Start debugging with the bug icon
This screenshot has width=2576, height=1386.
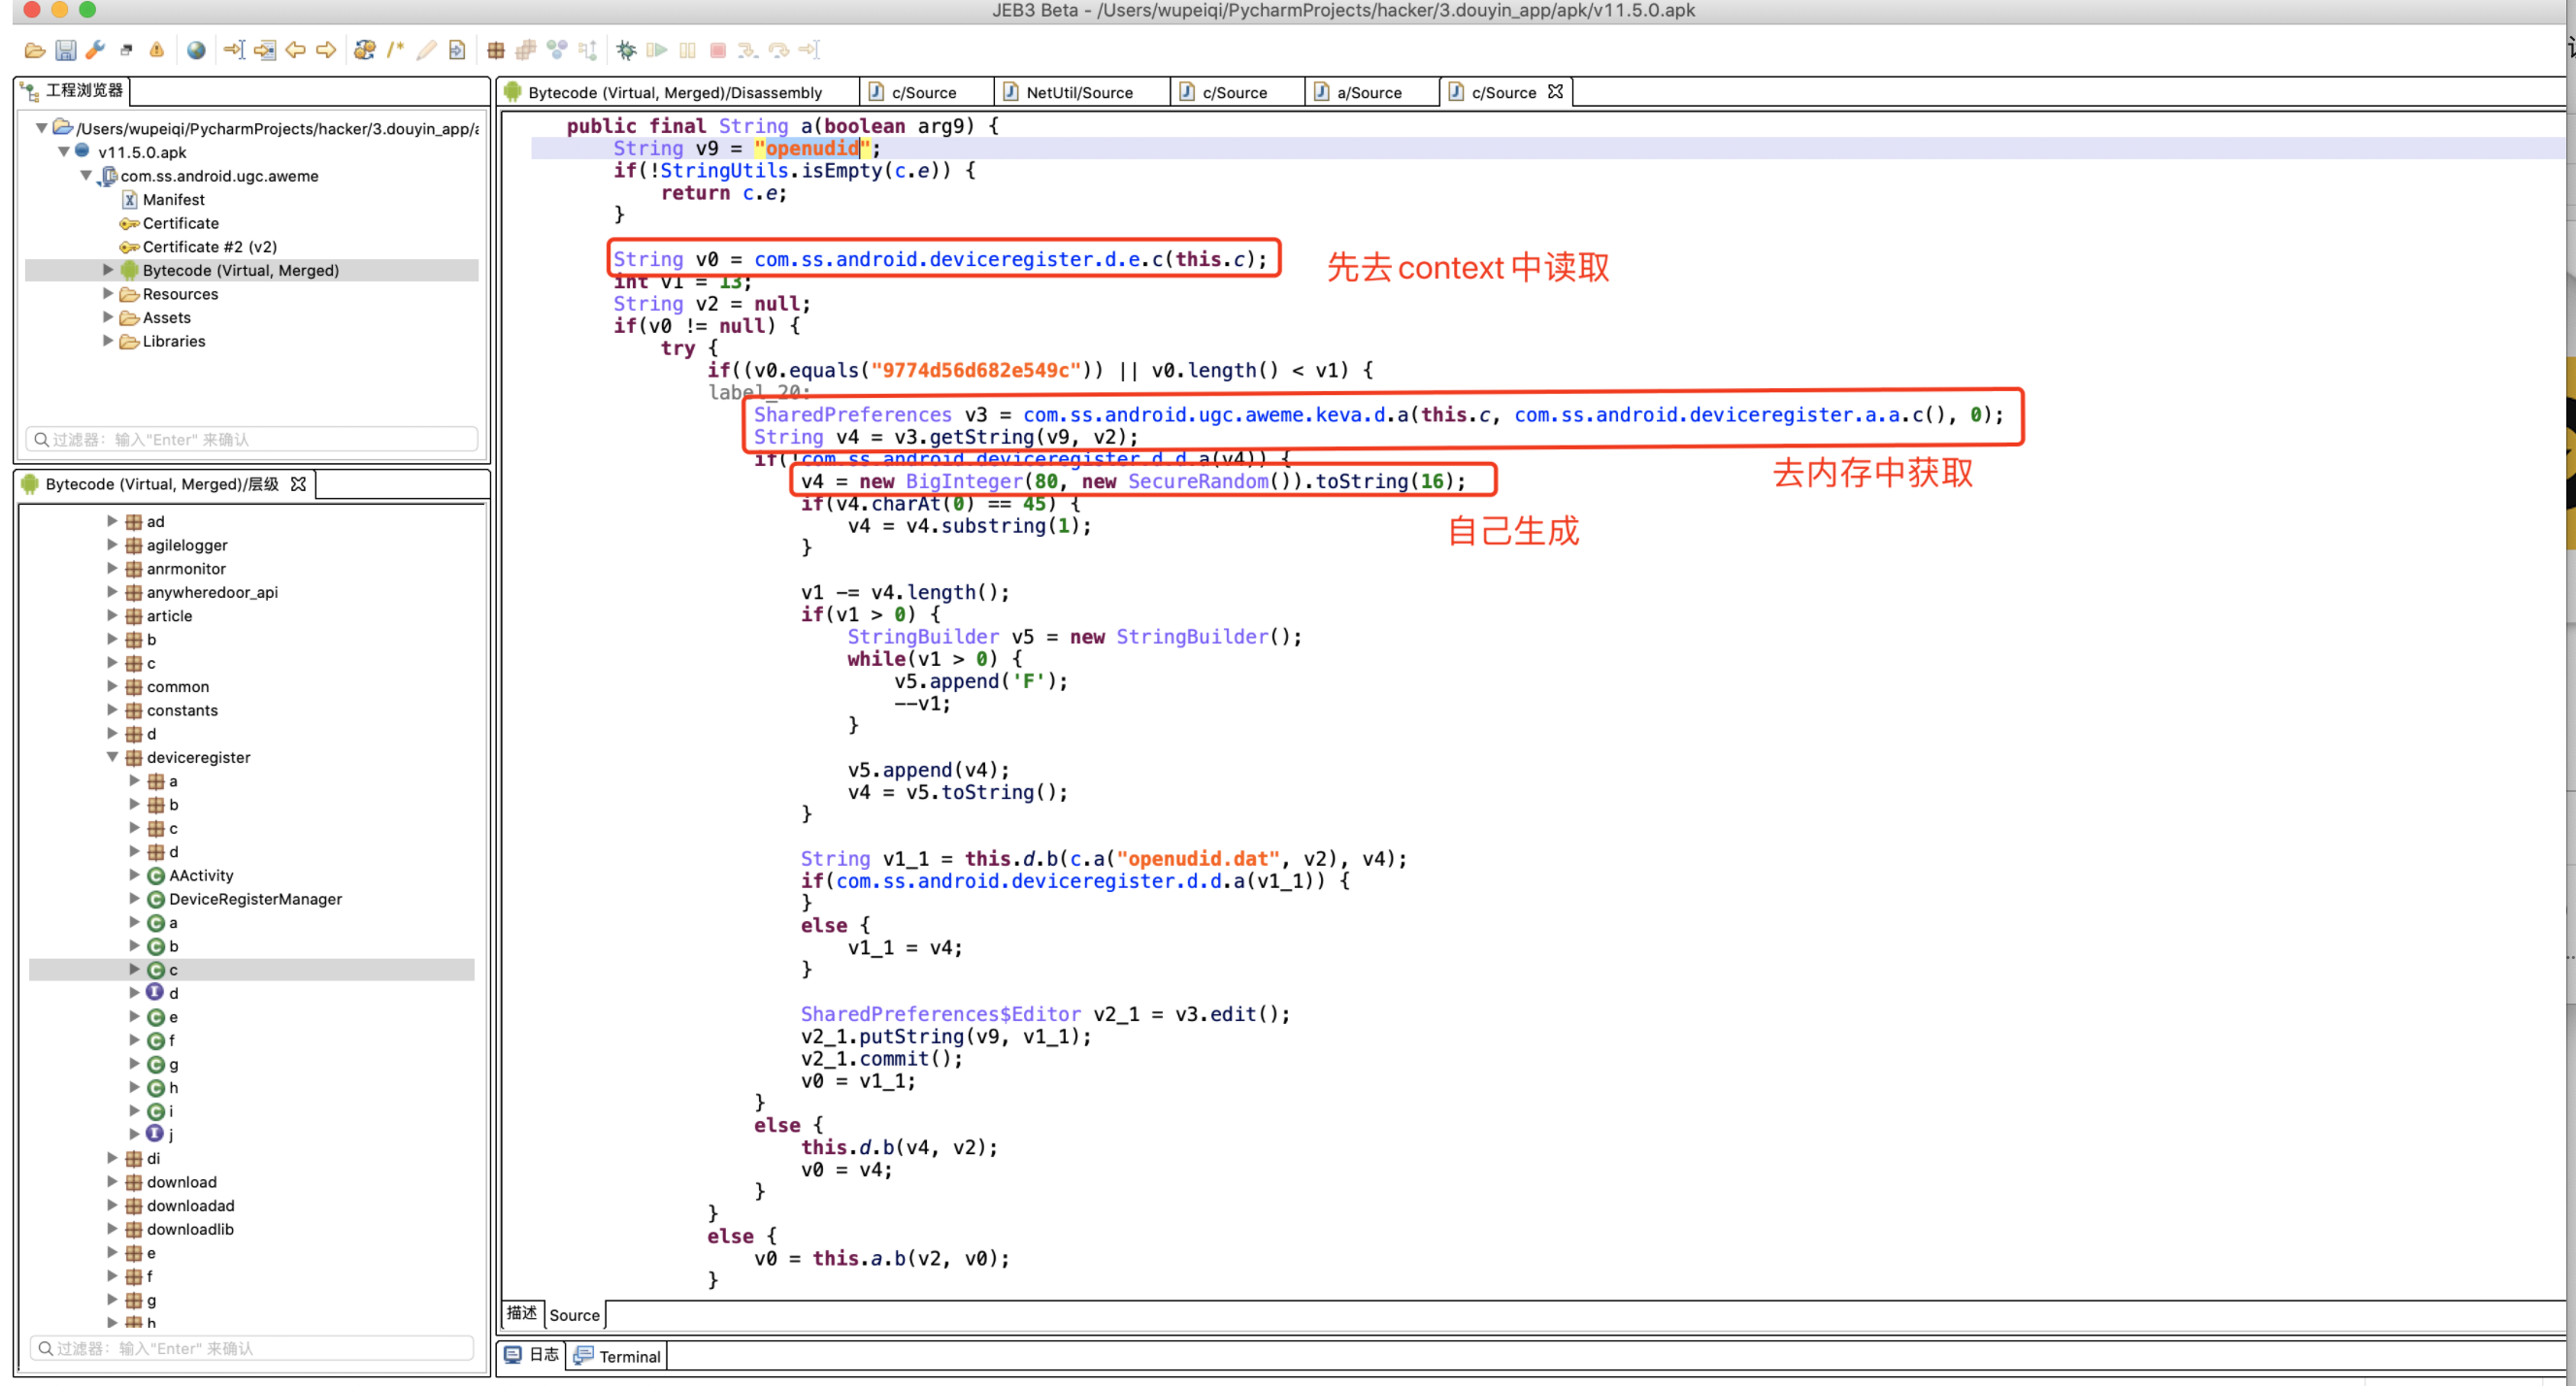click(626, 50)
